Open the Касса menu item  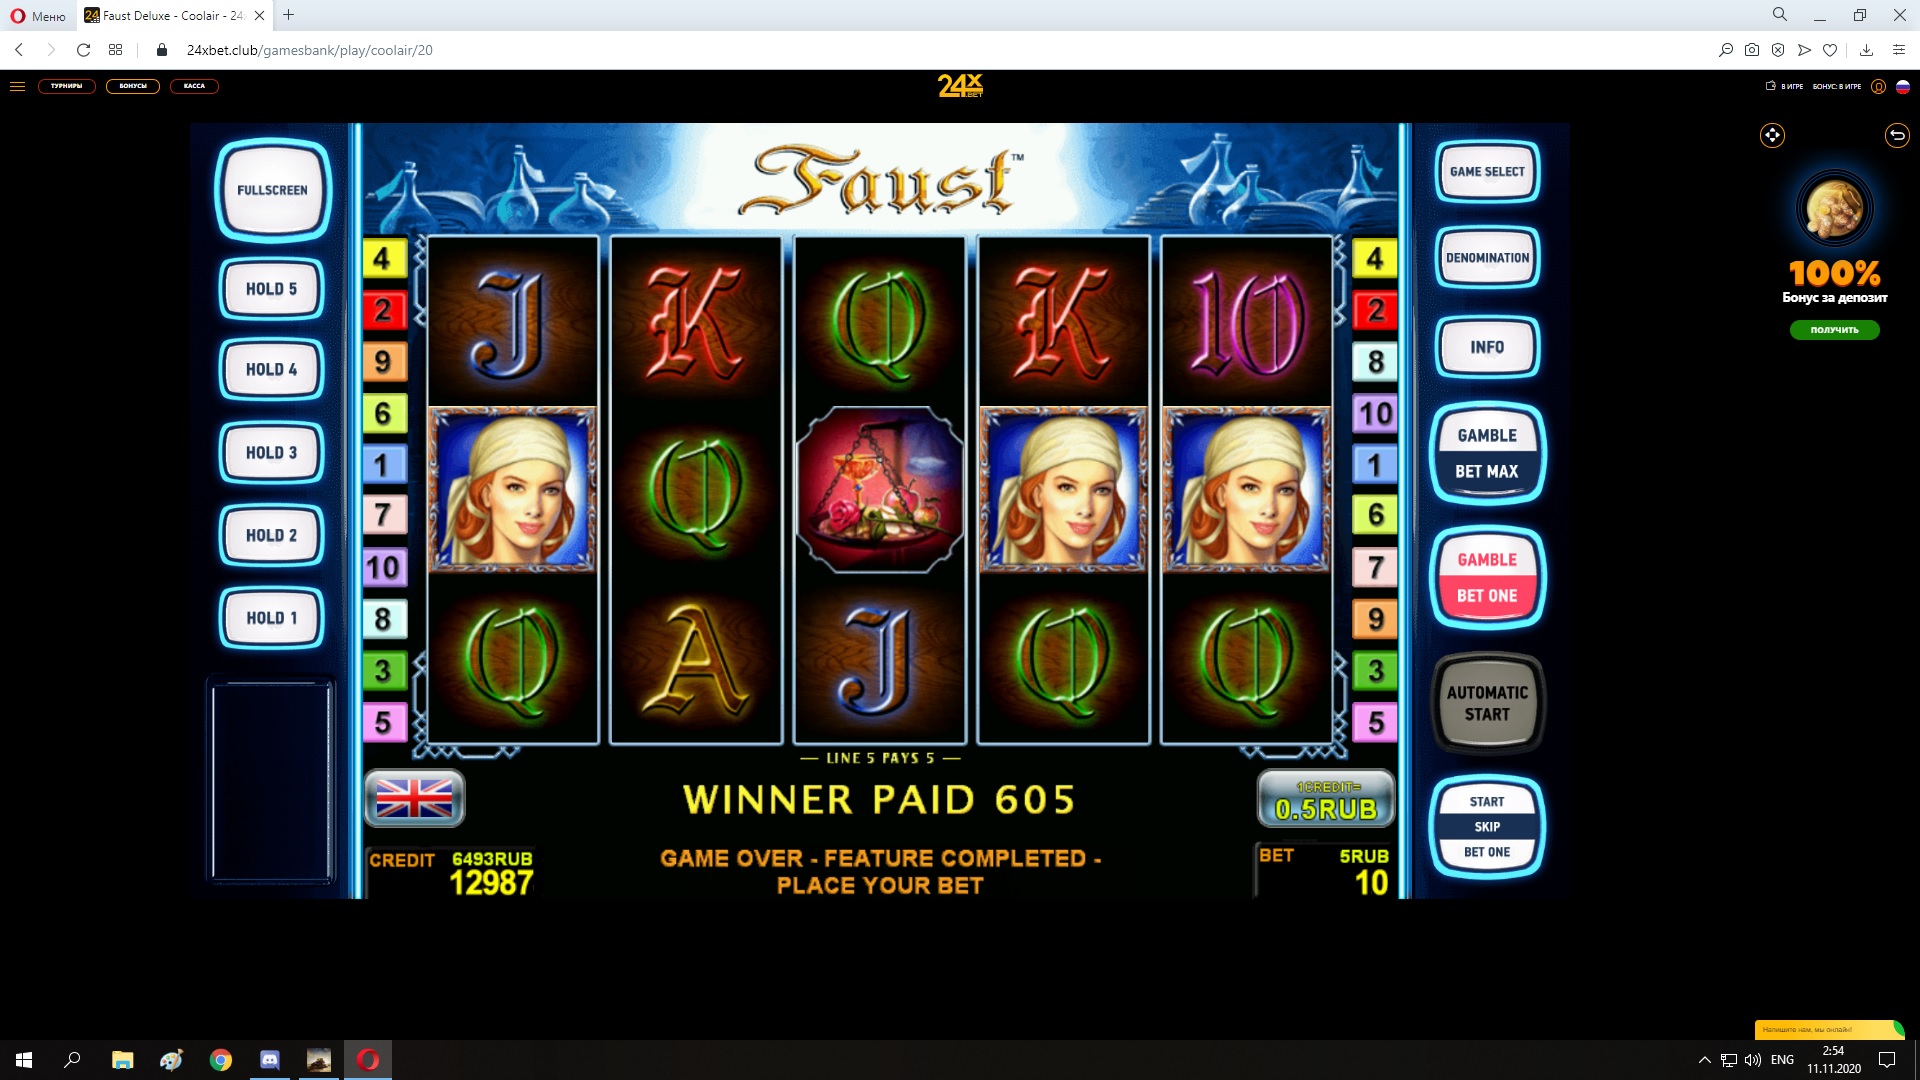pyautogui.click(x=194, y=86)
